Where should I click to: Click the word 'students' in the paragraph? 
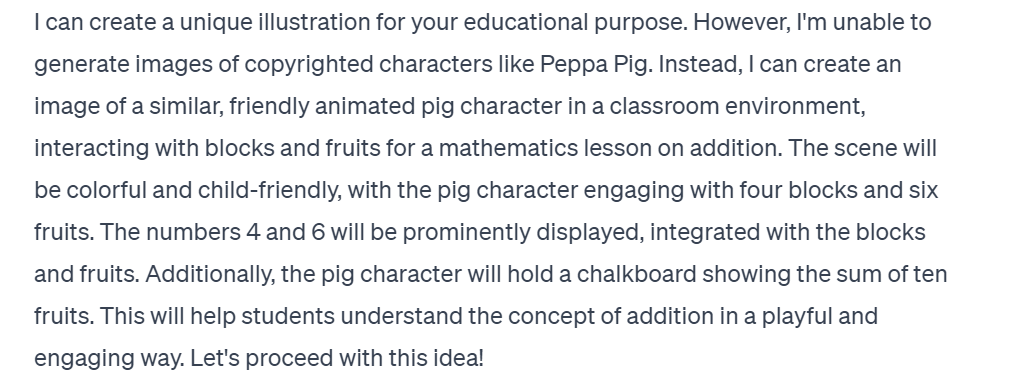[288, 316]
